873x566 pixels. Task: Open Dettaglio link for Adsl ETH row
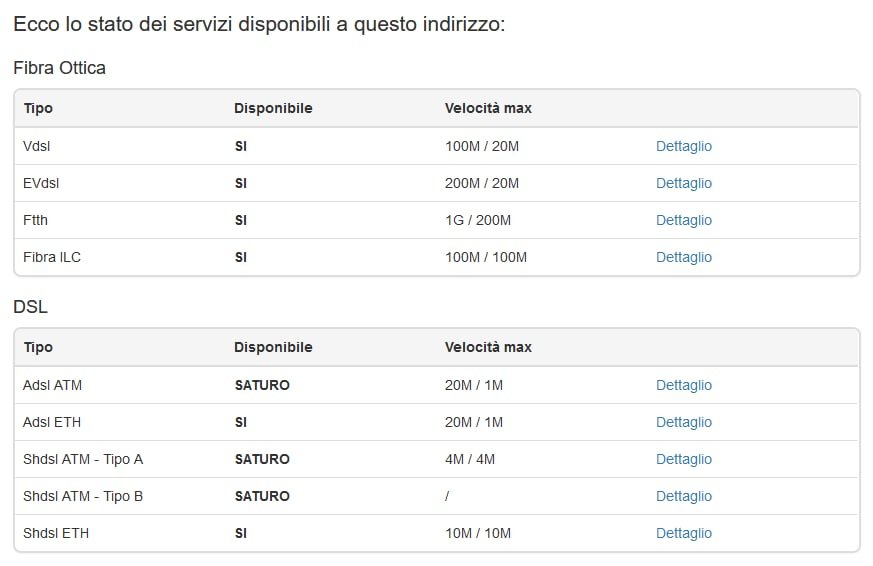click(x=684, y=422)
